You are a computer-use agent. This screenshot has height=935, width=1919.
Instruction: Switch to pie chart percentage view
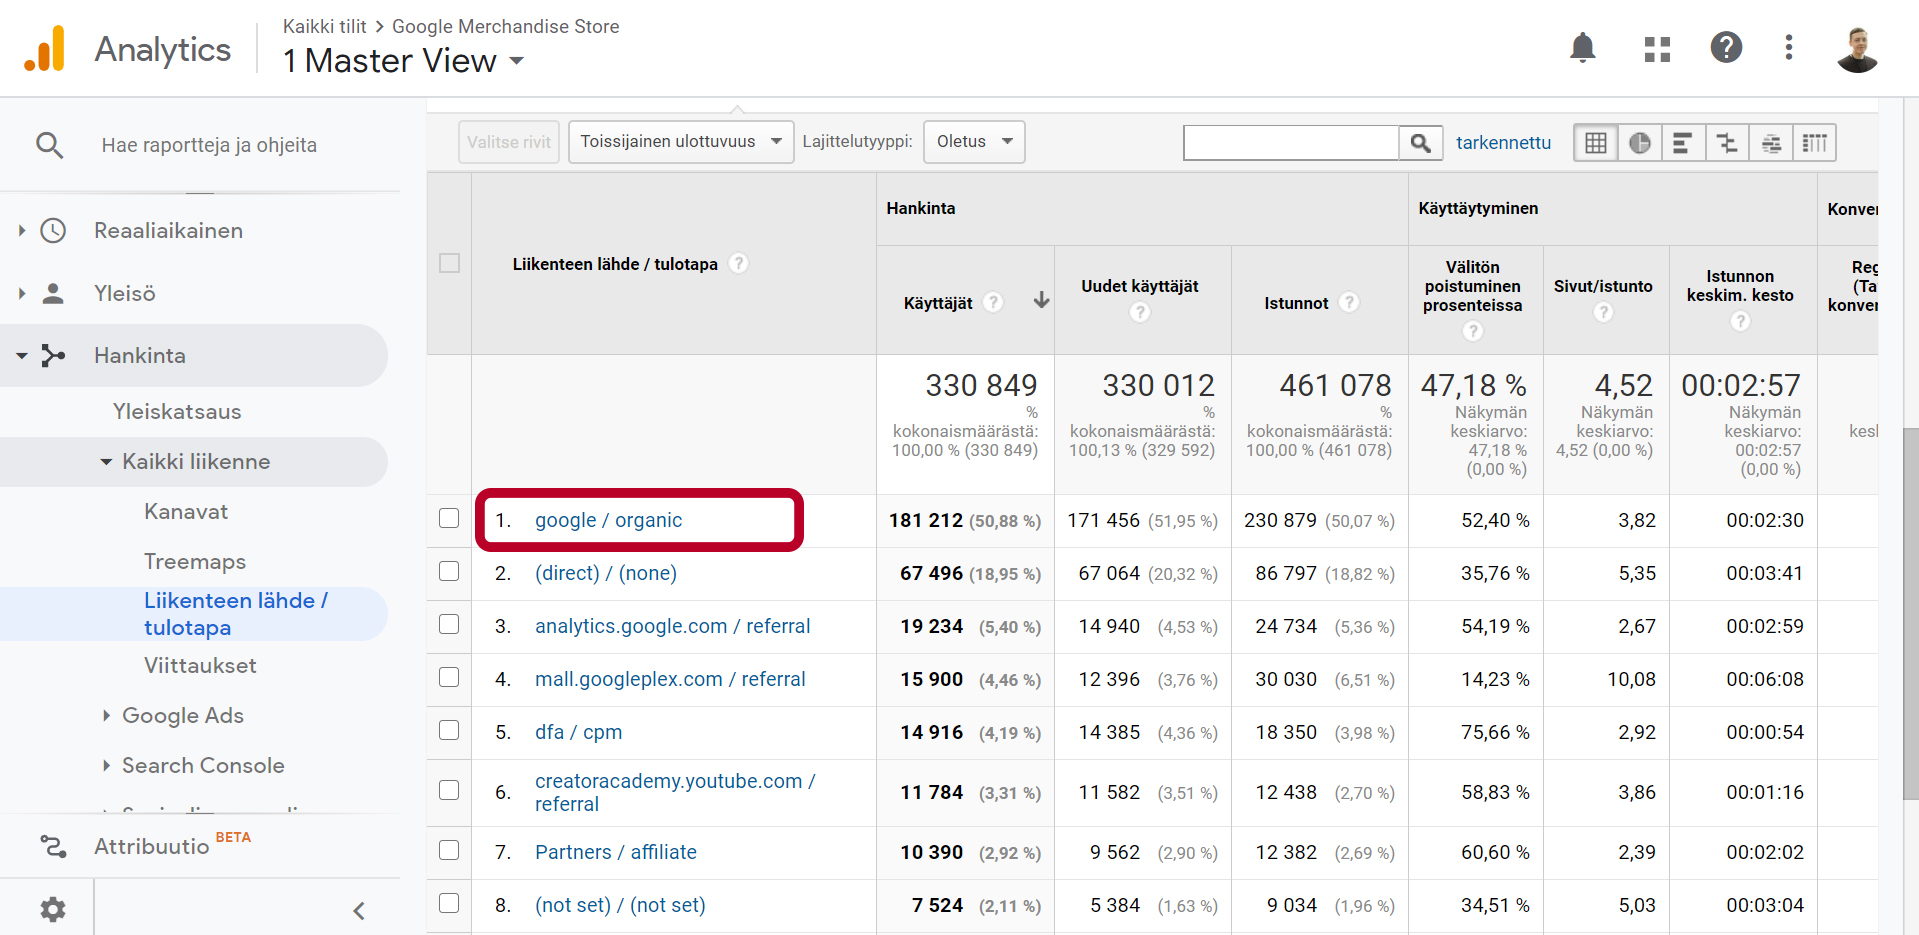point(1640,143)
